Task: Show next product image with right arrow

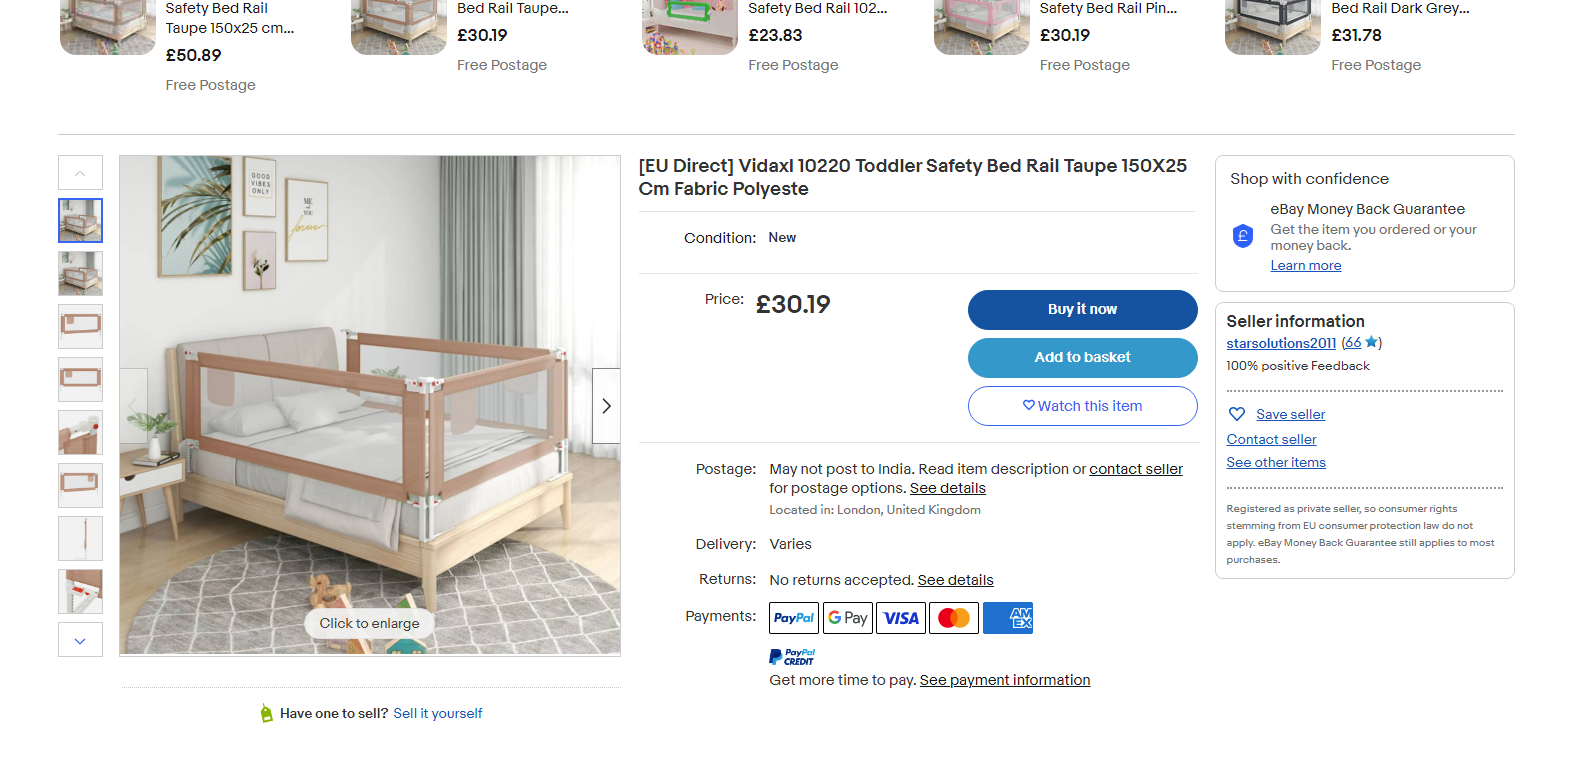Action: click(x=606, y=406)
